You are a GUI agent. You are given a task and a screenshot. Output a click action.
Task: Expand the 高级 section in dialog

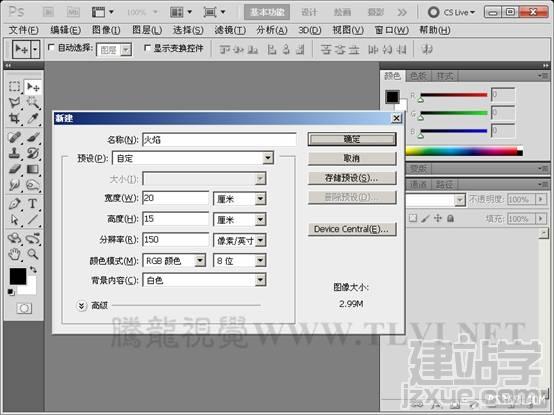[82, 306]
